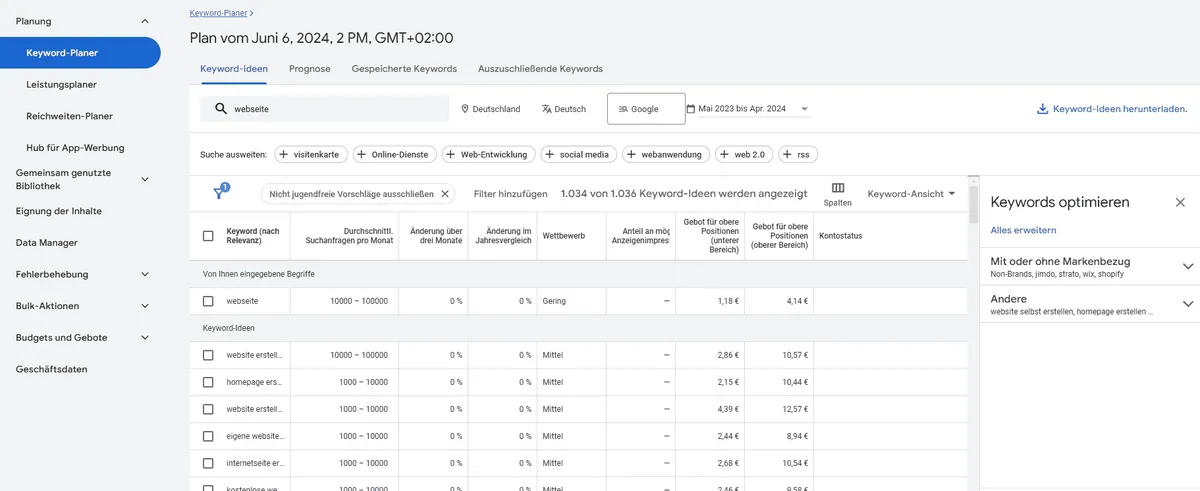Image resolution: width=1200 pixels, height=491 pixels.
Task: Expand 'Gemeinsam genutzte Bibliothek' section
Action: tap(145, 179)
